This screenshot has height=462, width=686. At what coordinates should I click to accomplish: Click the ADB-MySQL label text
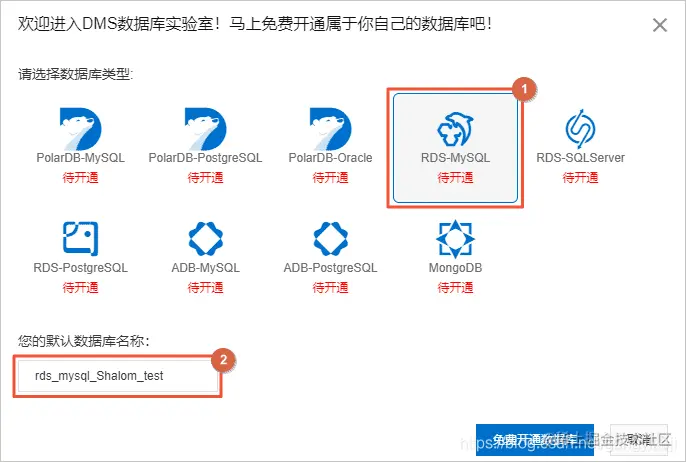click(206, 267)
